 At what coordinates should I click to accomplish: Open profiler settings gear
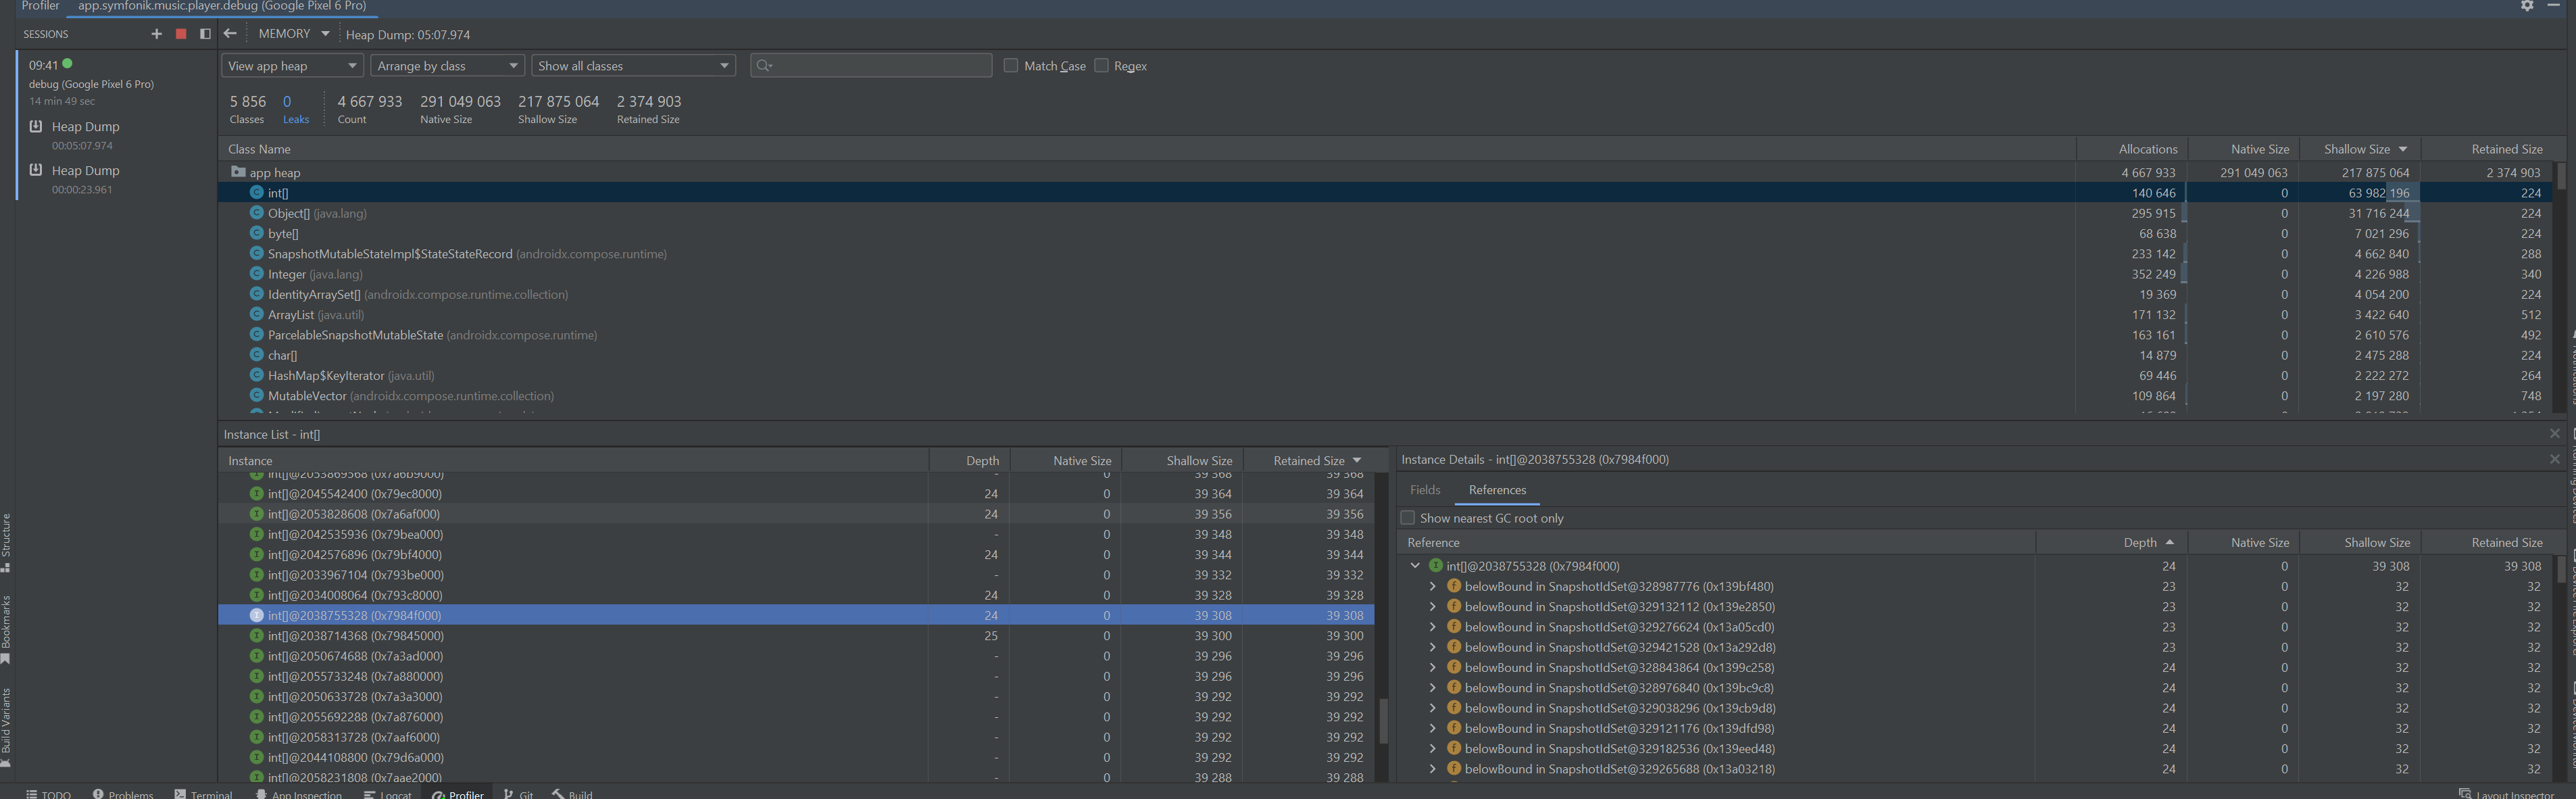[x=2526, y=6]
